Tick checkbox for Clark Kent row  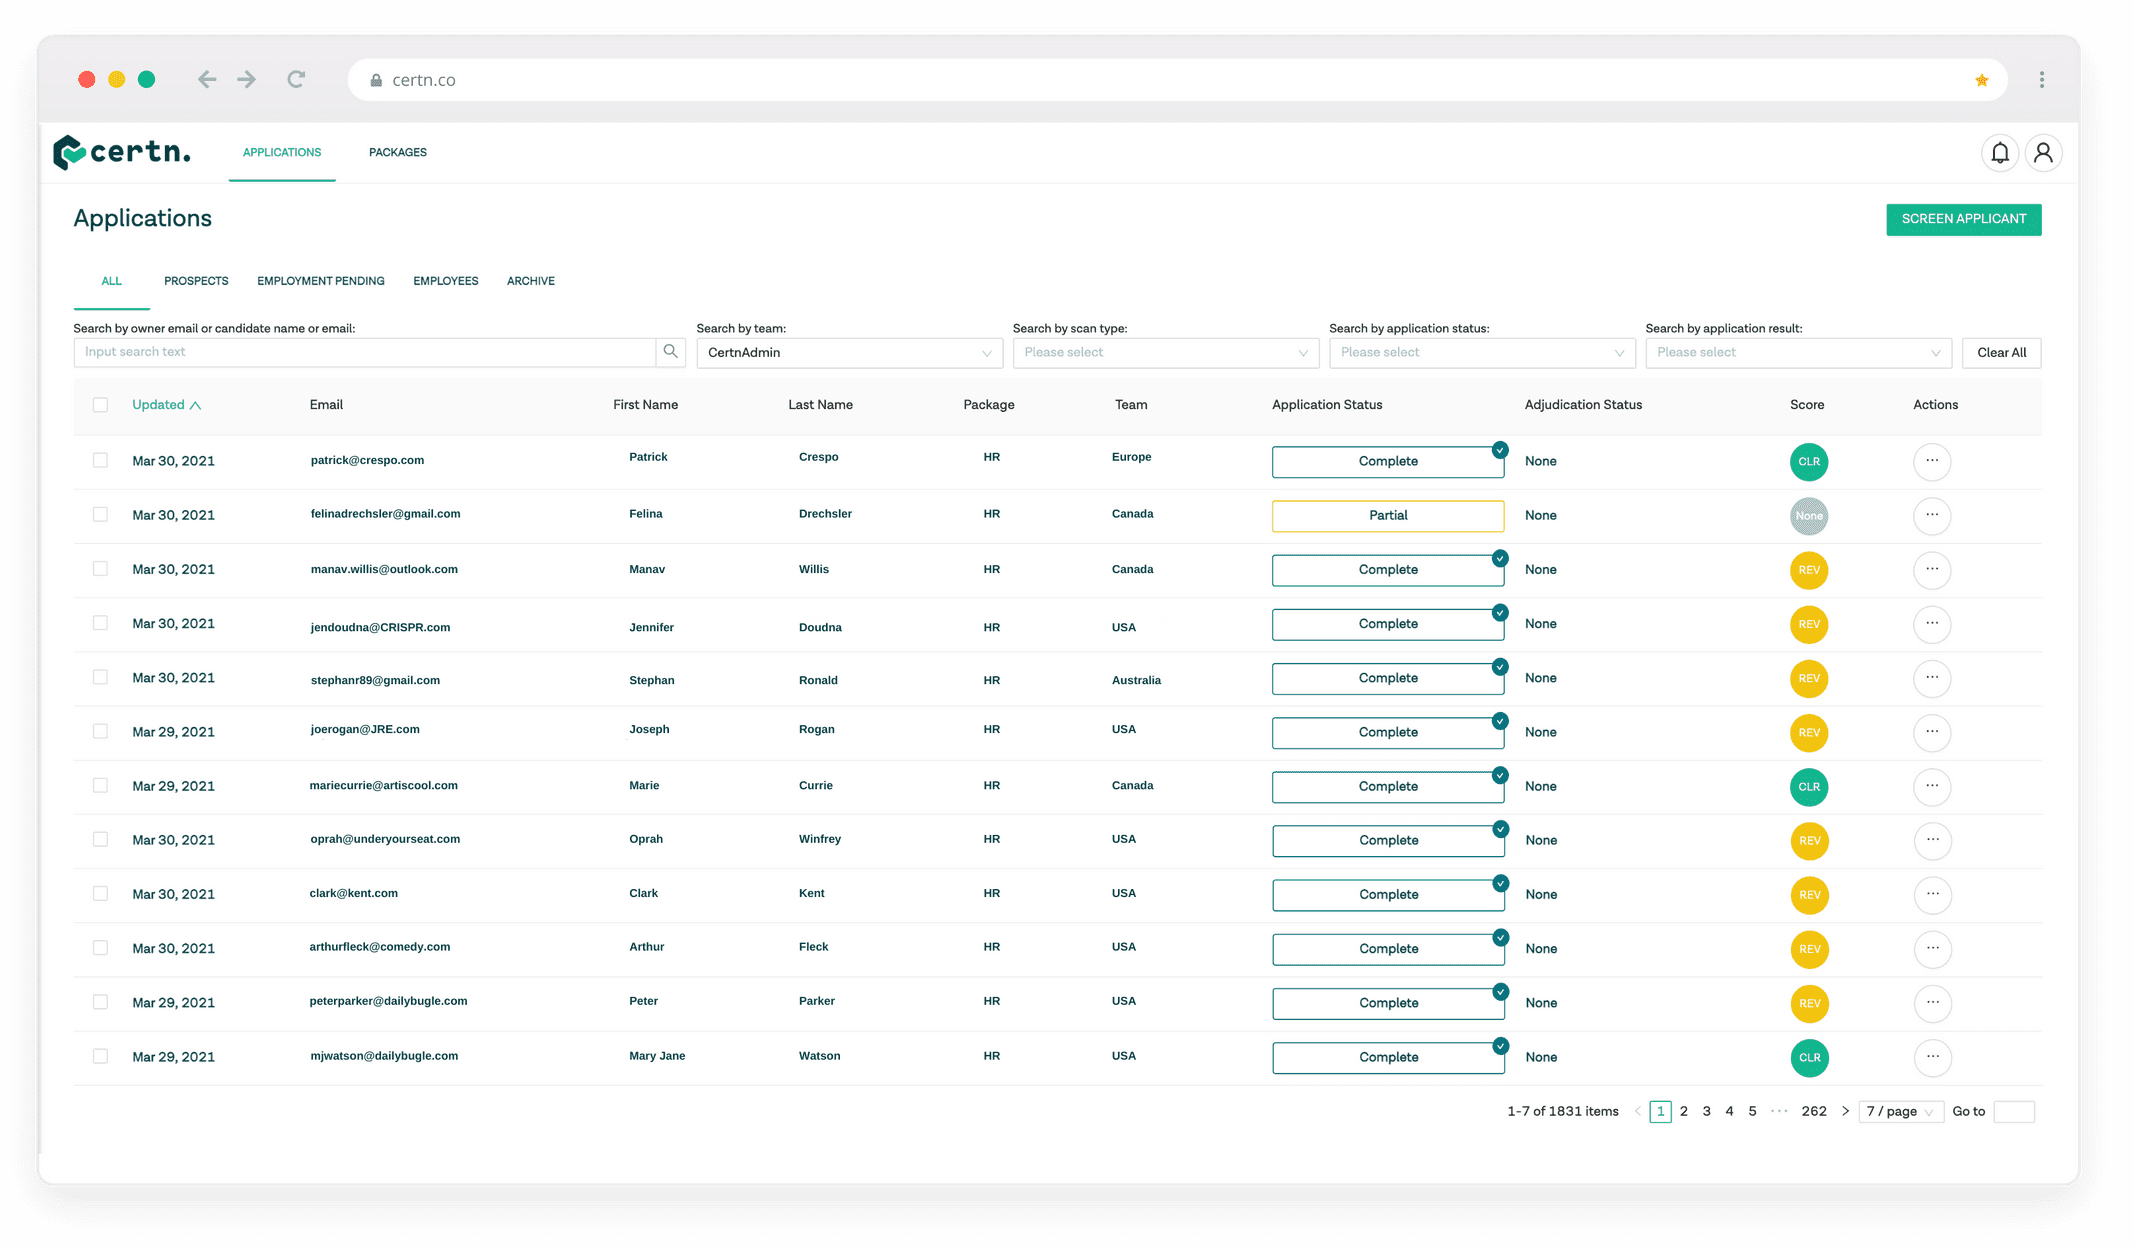coord(100,893)
